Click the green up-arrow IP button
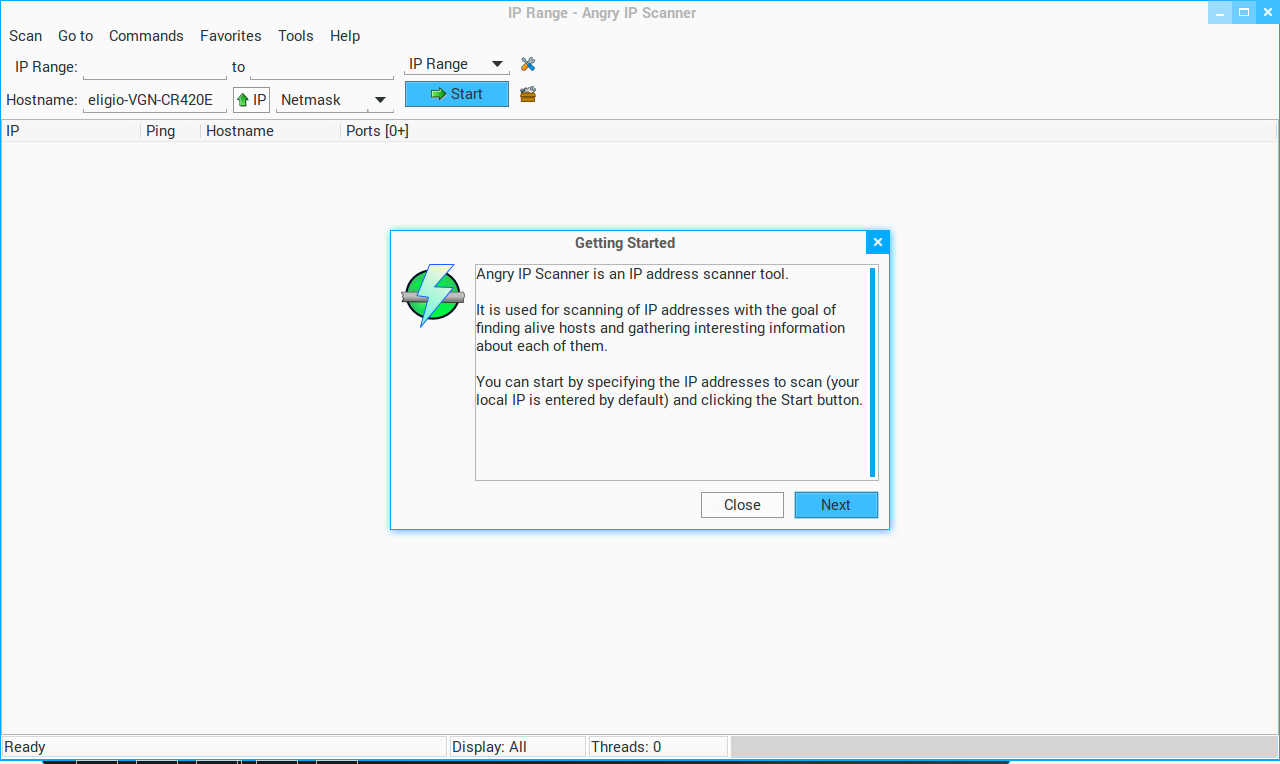The image size is (1280, 764). (x=251, y=100)
